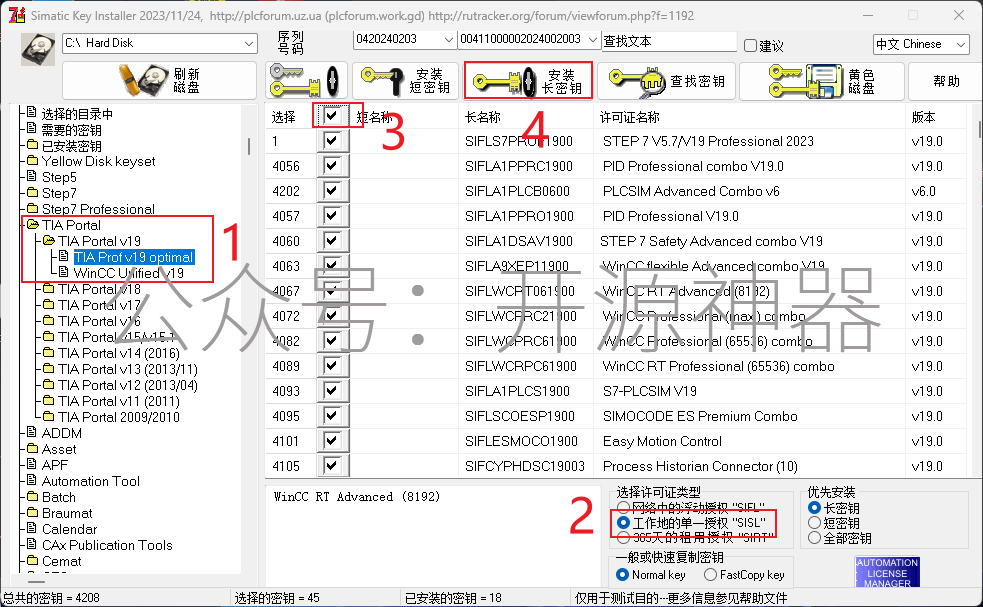Screen dimensions: 983x607
Task: Toggle the 建议 checkbox
Action: tap(750, 45)
